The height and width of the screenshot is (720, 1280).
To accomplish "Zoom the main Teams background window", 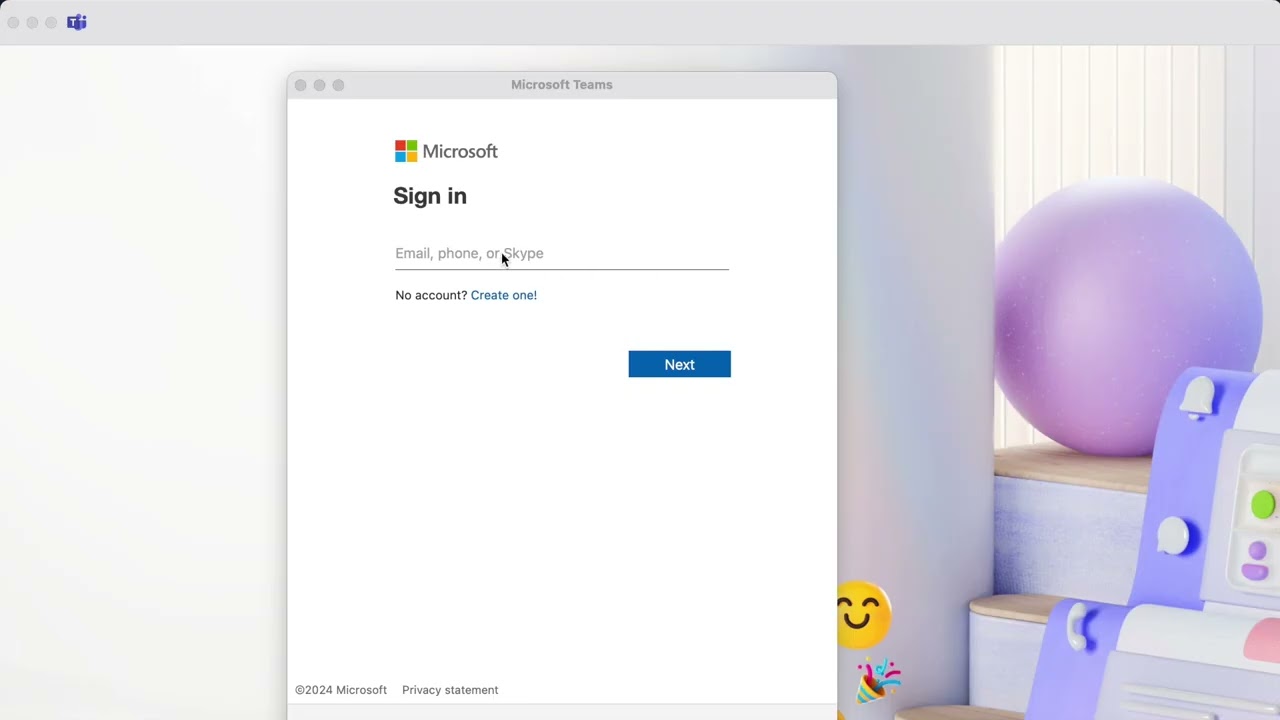I will coord(51,22).
